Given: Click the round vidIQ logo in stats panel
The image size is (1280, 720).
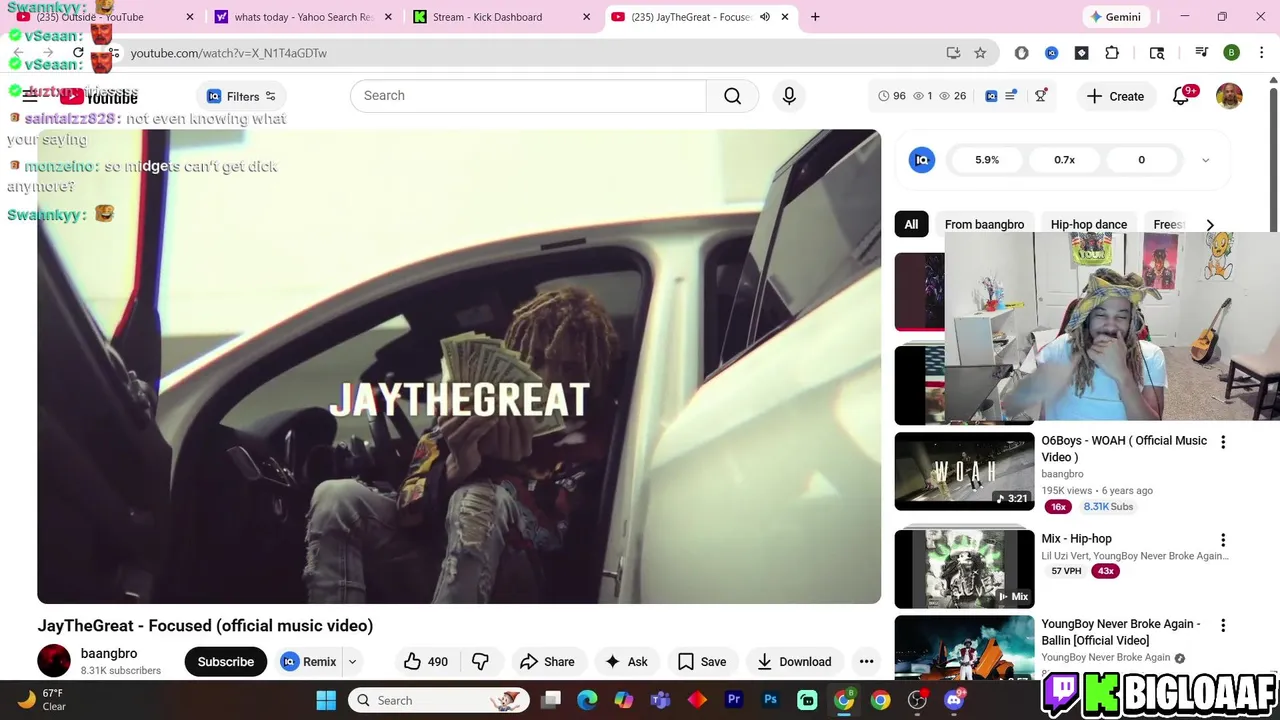Looking at the screenshot, I should [922, 160].
